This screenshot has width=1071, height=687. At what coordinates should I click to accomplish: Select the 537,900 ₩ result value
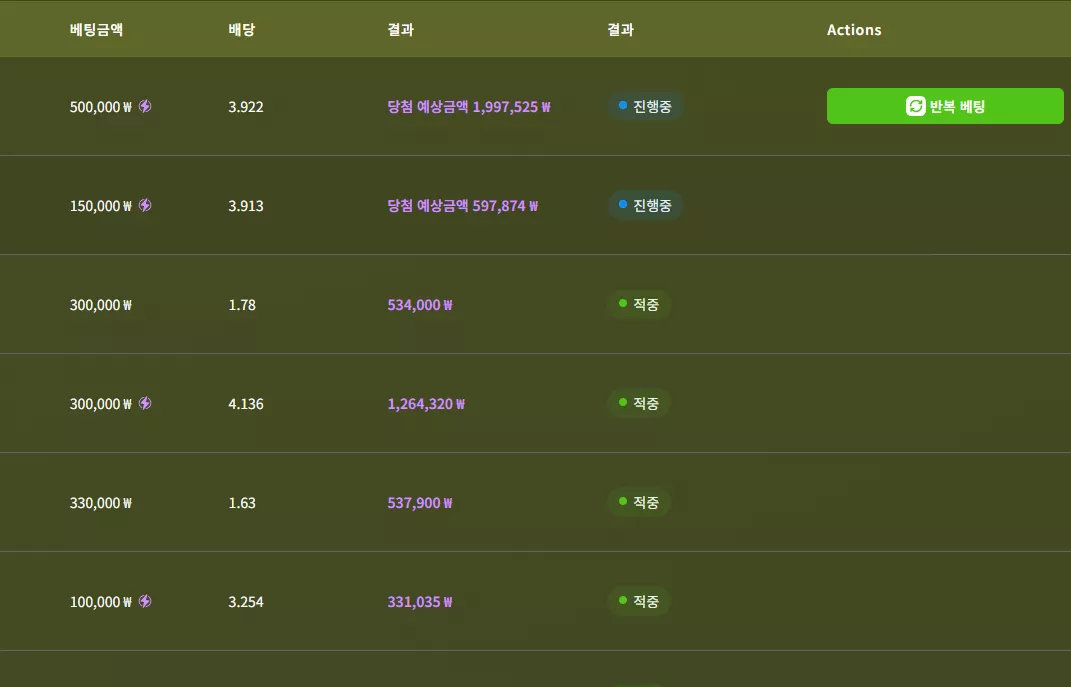click(x=419, y=503)
